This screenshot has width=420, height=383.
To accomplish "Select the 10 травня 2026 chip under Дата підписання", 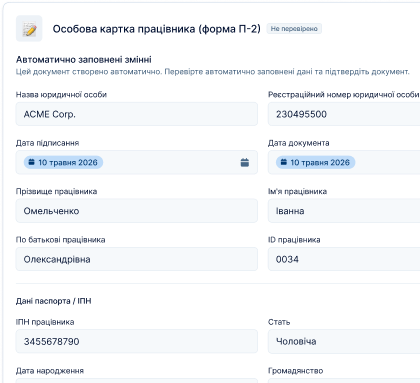I will 63,162.
